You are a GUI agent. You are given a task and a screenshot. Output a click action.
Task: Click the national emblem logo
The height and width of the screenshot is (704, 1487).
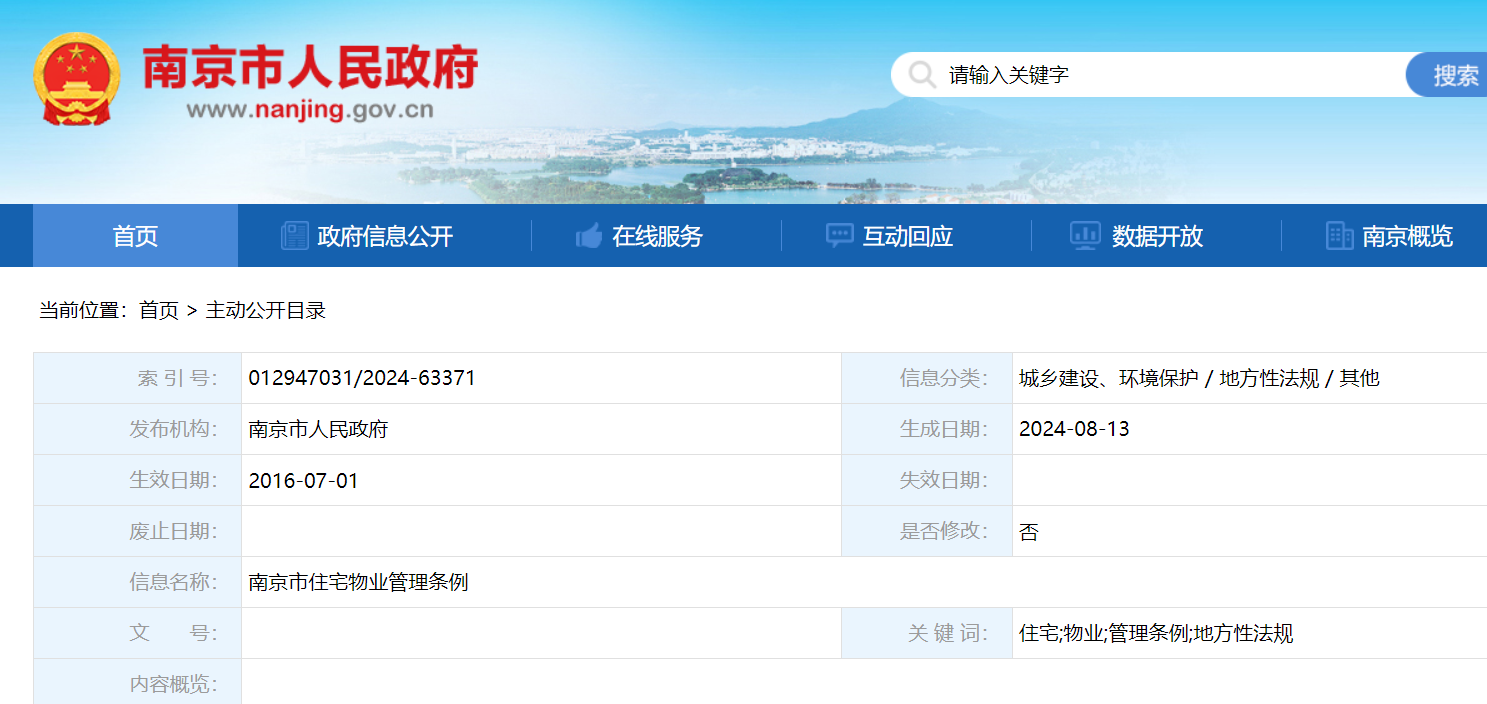click(77, 79)
